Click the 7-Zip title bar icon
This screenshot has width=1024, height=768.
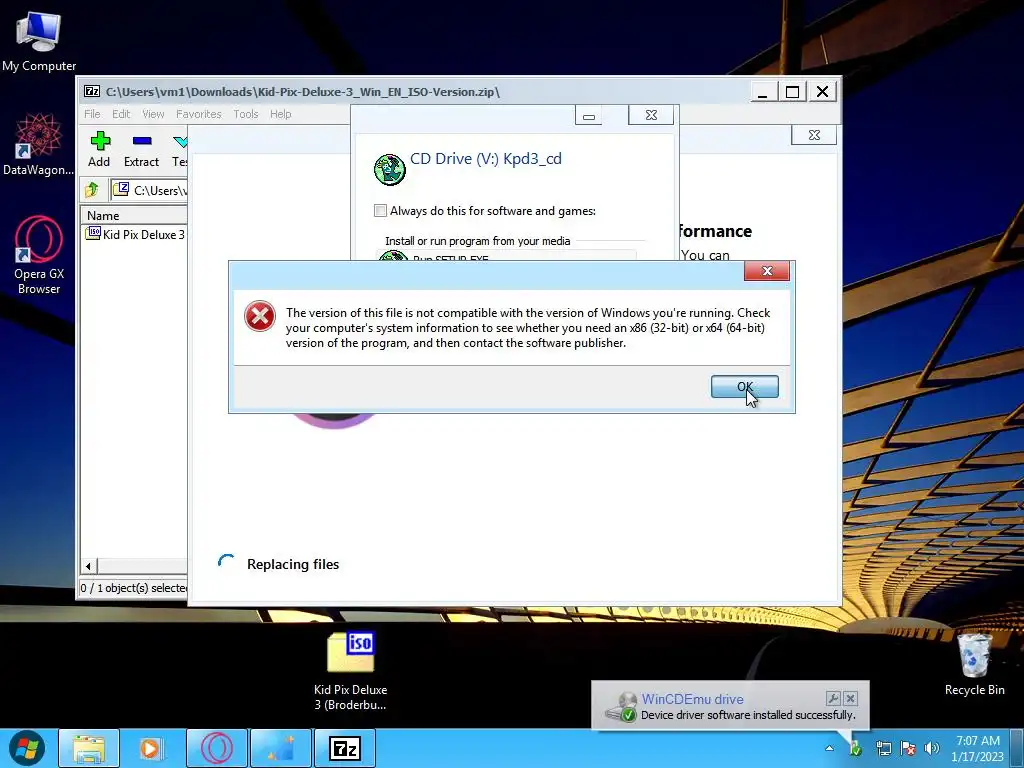click(92, 91)
